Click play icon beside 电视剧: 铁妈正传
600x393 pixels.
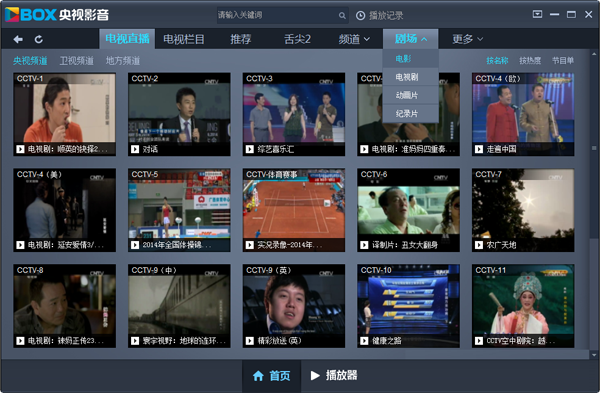tap(20, 341)
